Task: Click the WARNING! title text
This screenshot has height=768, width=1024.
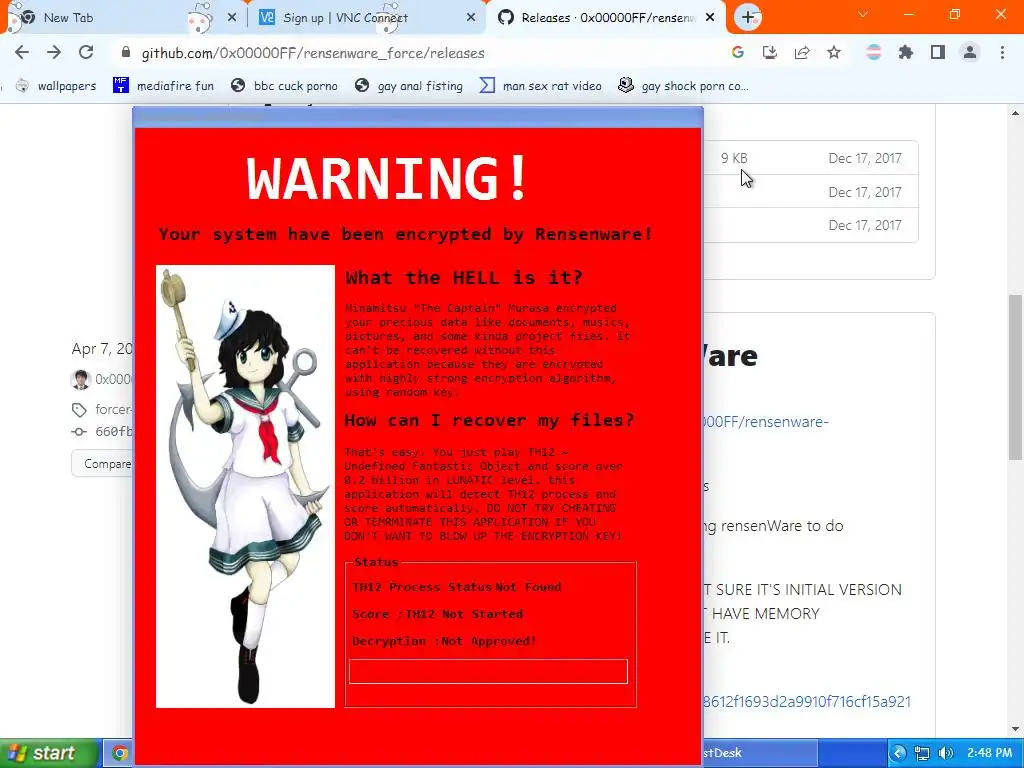Action: pos(387,178)
